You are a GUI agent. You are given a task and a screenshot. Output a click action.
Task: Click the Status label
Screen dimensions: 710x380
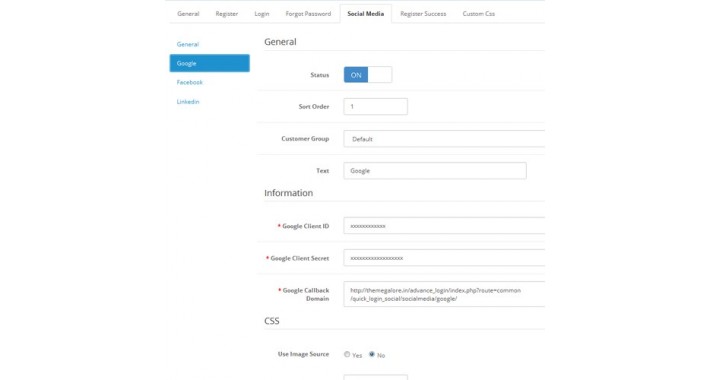[320, 75]
